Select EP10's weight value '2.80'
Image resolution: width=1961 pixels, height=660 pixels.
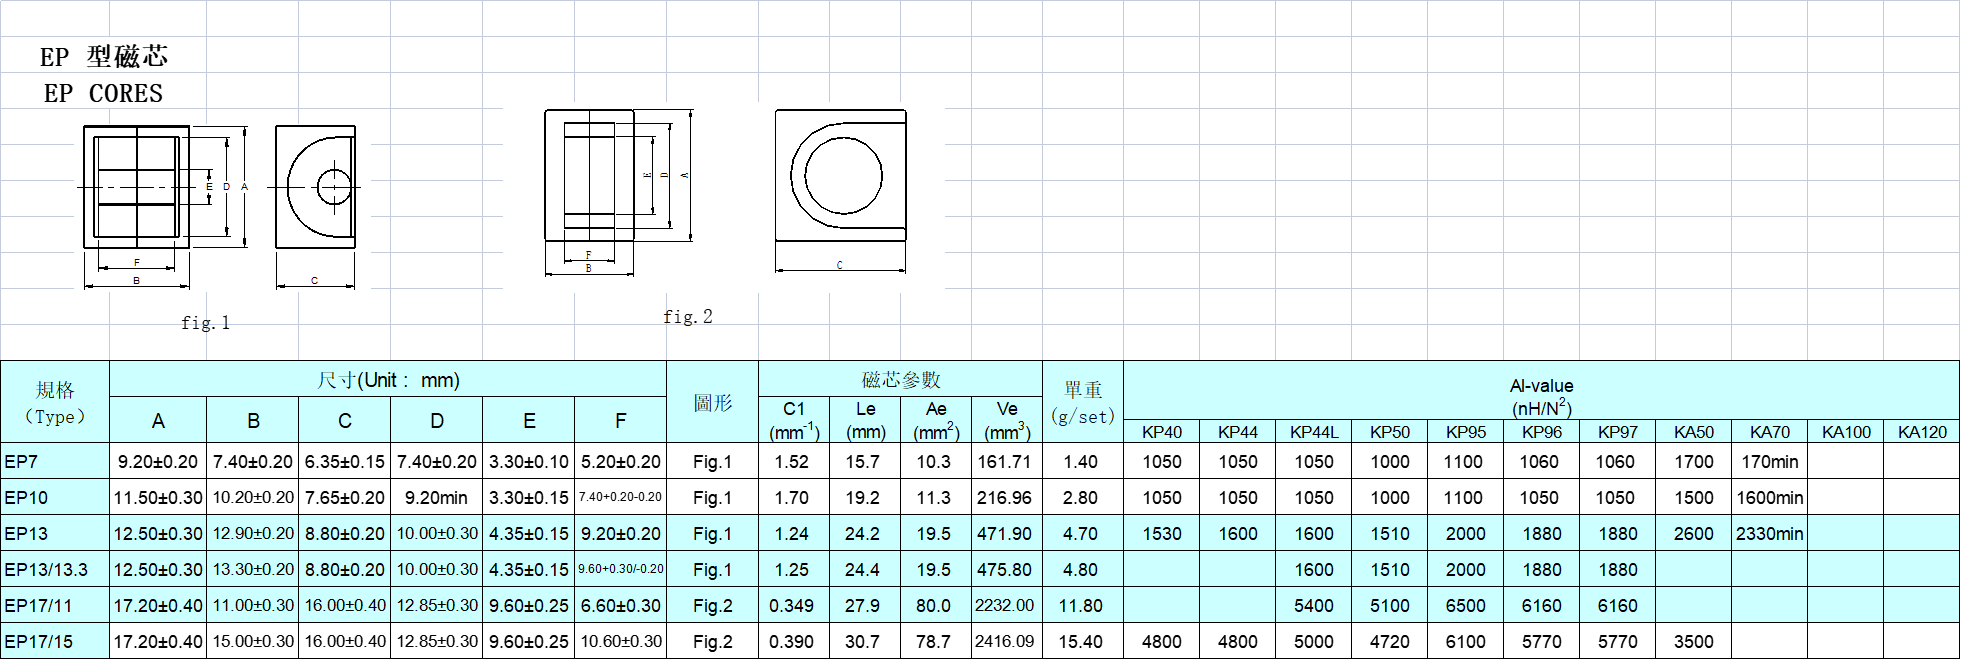(1083, 497)
